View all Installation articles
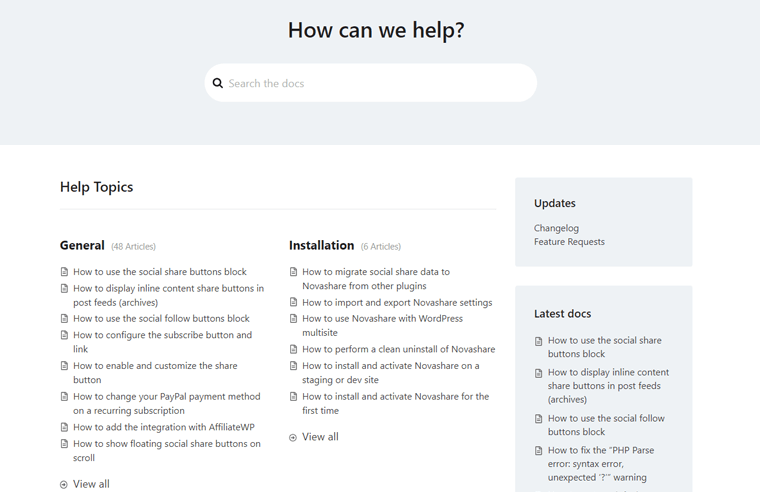 click(x=320, y=437)
